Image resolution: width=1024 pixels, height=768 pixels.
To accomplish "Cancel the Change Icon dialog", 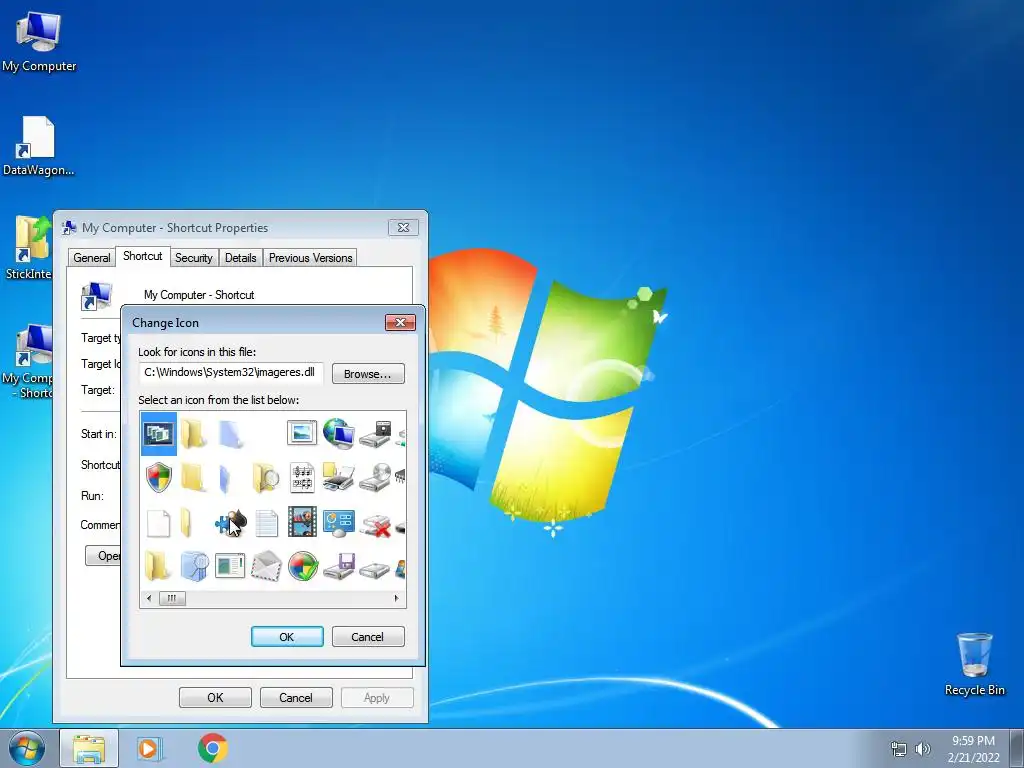I will 368,637.
